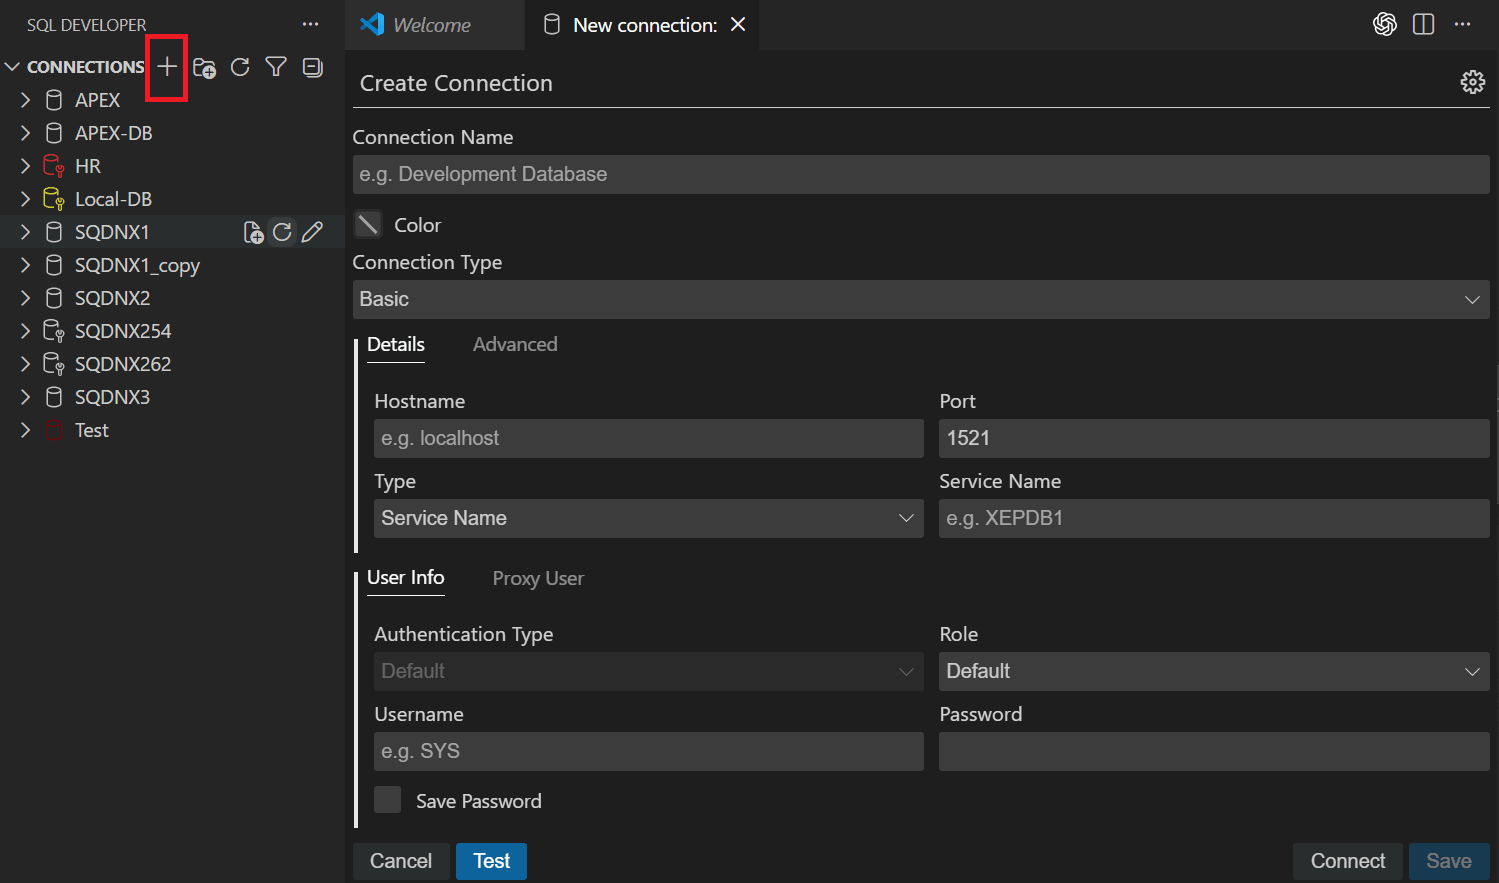Screen dimensions: 1499x883
Task: Focus the Service Name input field
Action: [1214, 518]
